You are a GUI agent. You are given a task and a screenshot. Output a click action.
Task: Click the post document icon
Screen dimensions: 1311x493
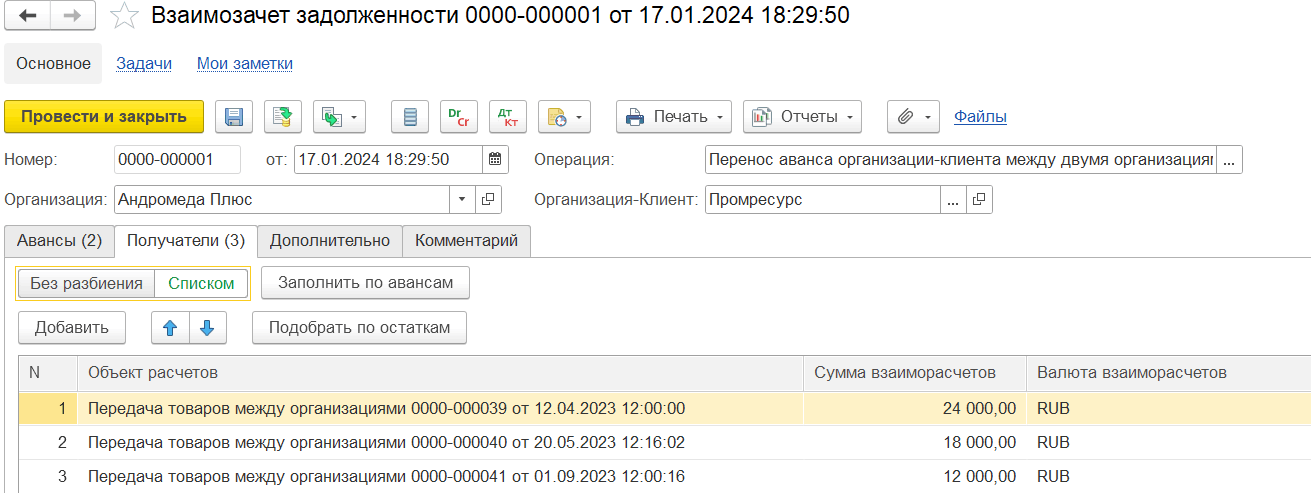283,117
